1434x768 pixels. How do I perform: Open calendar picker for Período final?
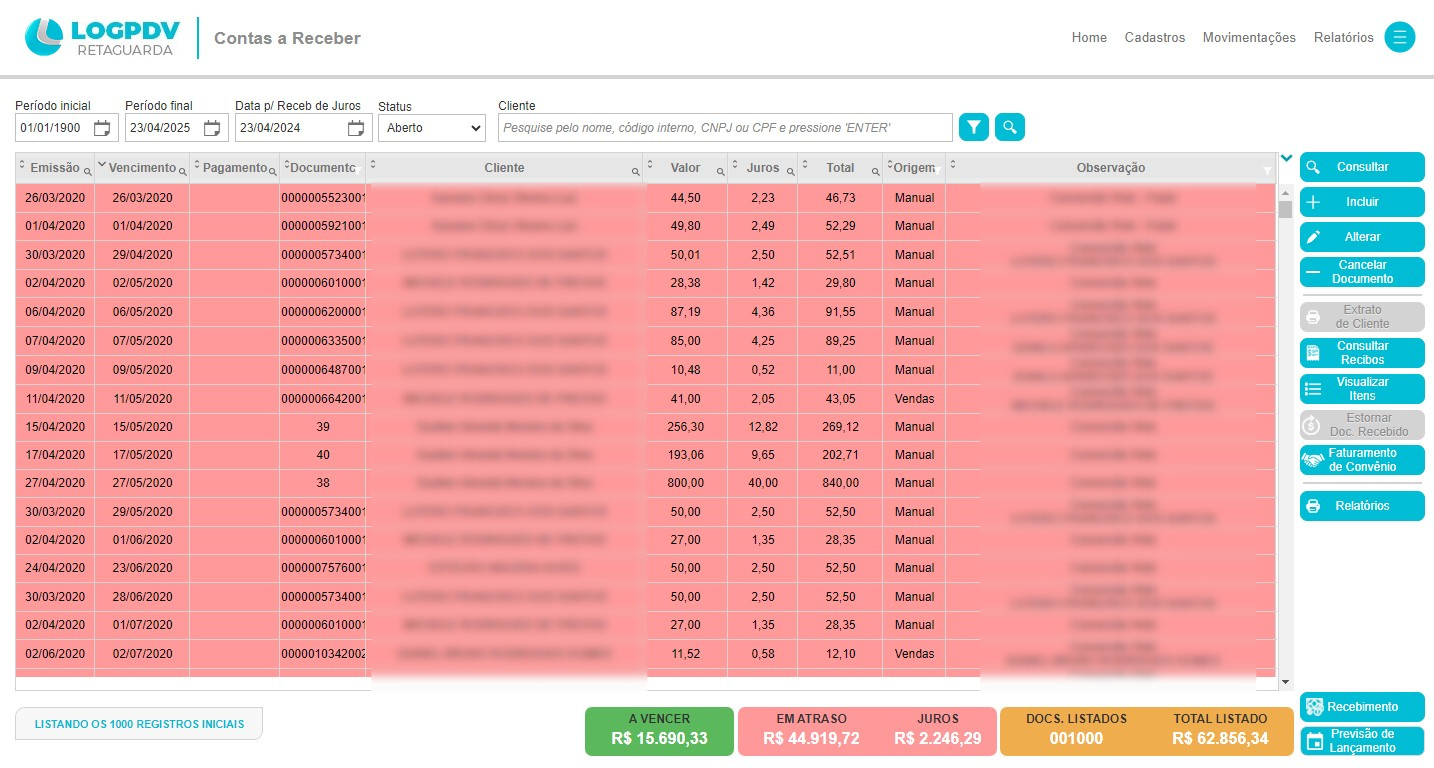tap(212, 128)
